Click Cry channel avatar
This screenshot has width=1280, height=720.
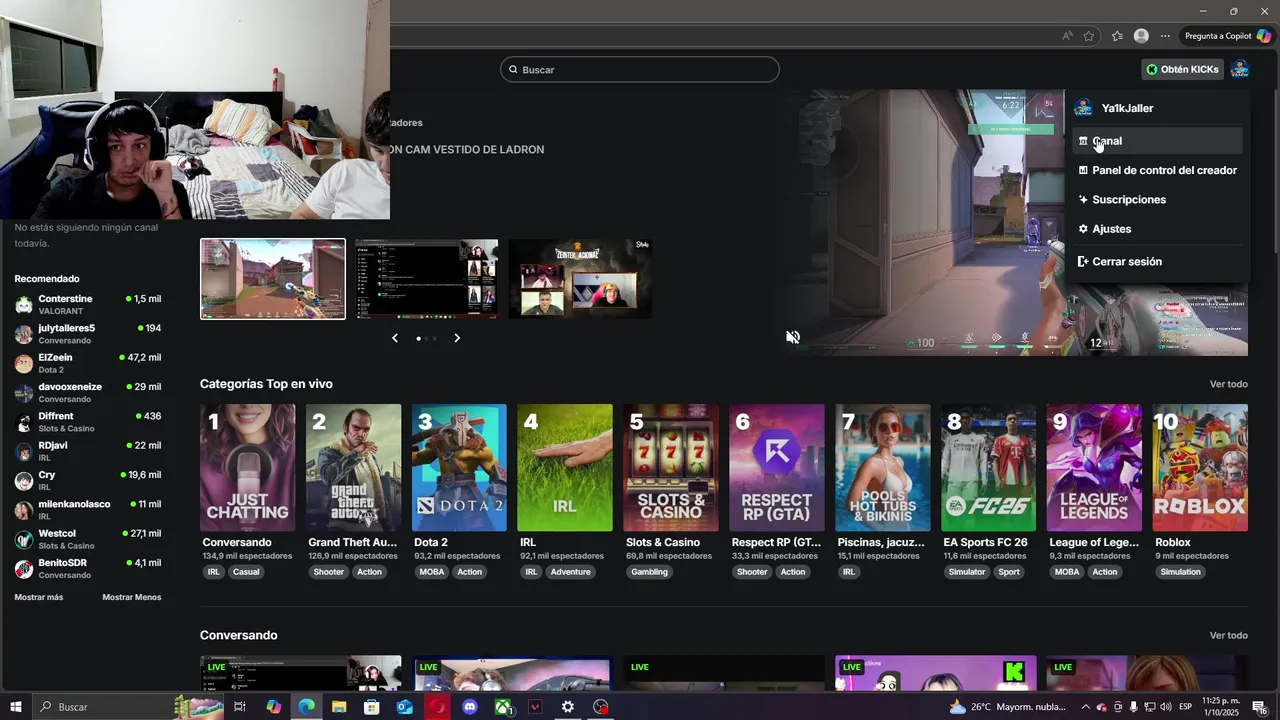24,481
